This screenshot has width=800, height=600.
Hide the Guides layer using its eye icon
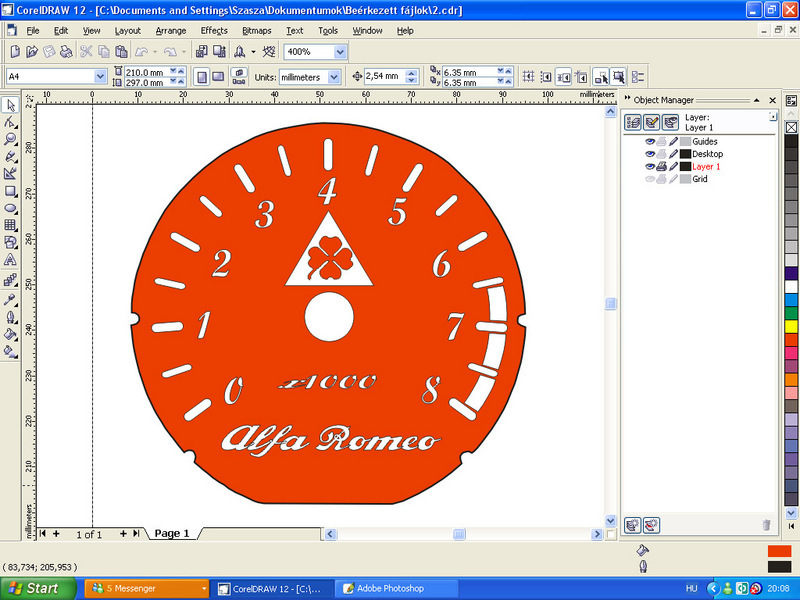pyautogui.click(x=649, y=141)
